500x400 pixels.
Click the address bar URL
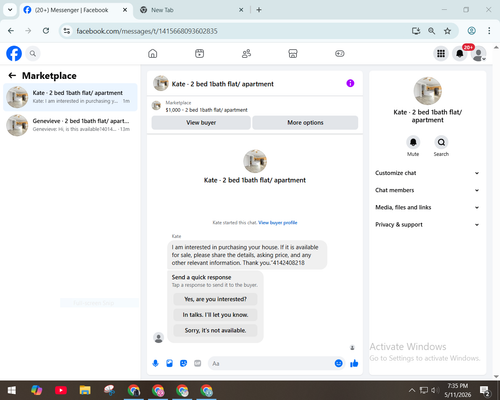click(147, 31)
